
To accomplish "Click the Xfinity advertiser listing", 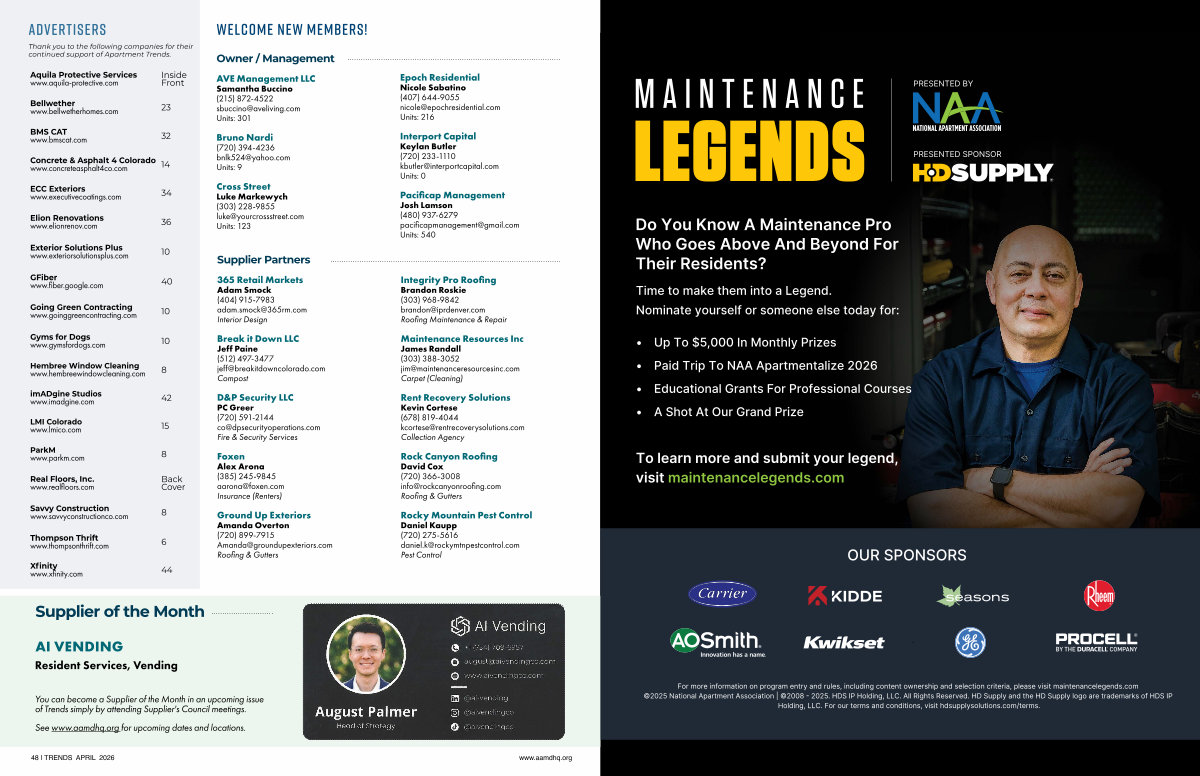I will coord(43,567).
